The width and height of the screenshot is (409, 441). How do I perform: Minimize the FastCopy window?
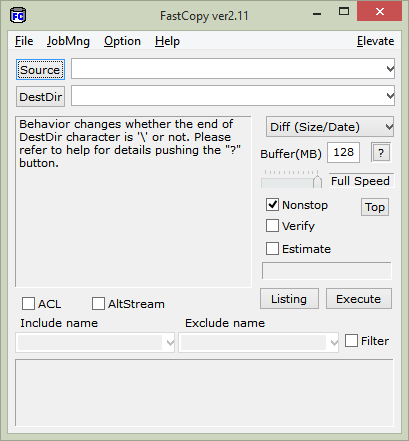pyautogui.click(x=317, y=13)
